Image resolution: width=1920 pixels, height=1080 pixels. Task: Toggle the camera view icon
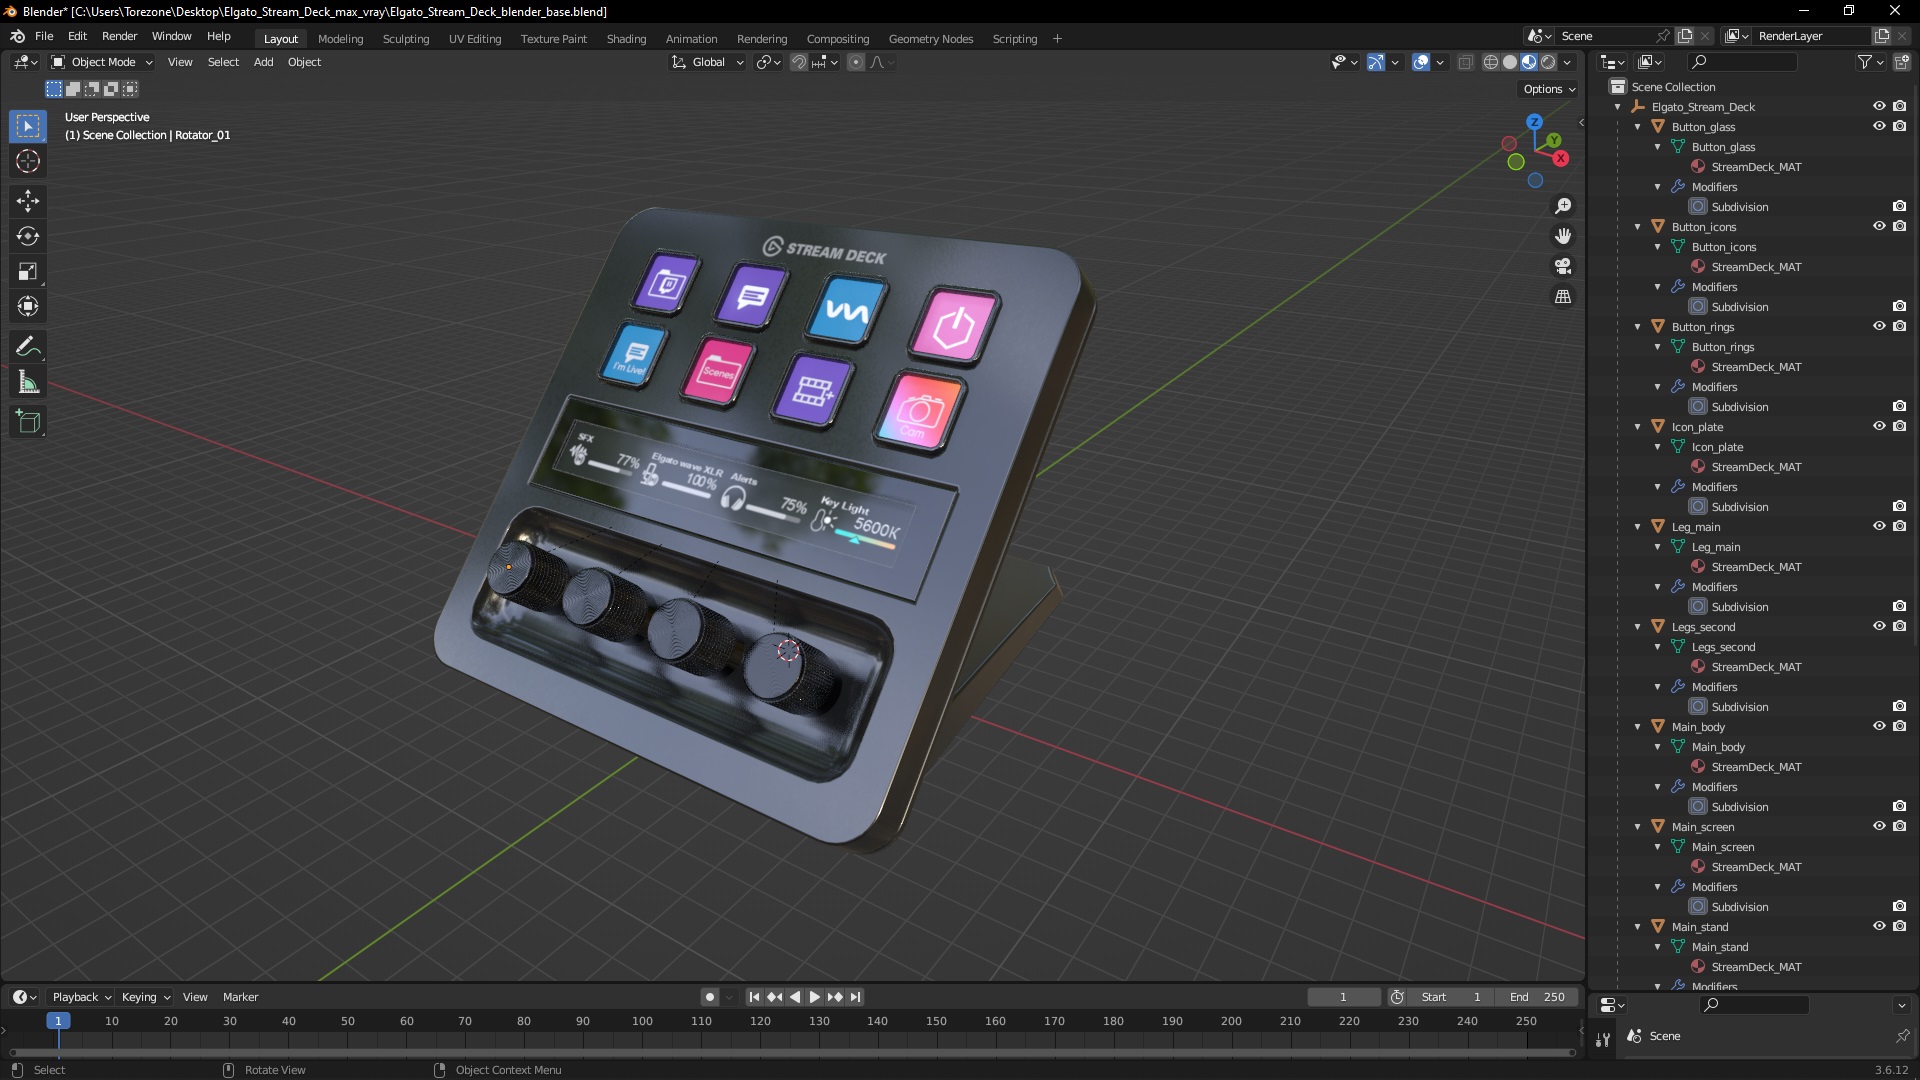(1563, 266)
